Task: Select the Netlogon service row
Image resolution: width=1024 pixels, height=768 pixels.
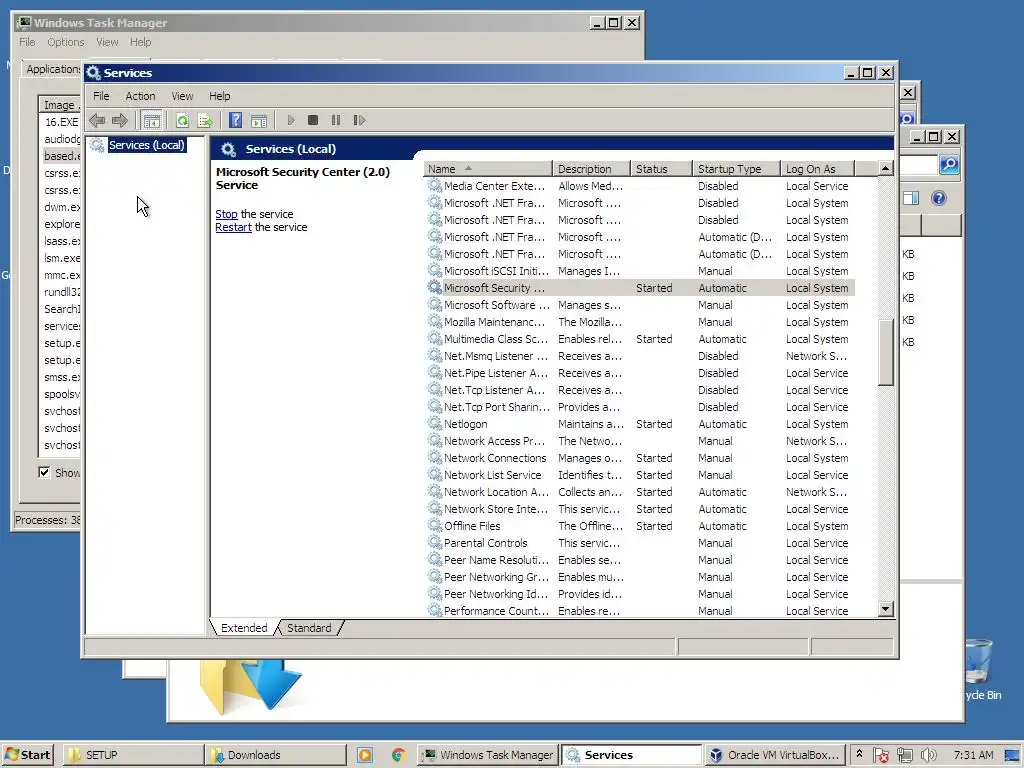Action: [639, 424]
